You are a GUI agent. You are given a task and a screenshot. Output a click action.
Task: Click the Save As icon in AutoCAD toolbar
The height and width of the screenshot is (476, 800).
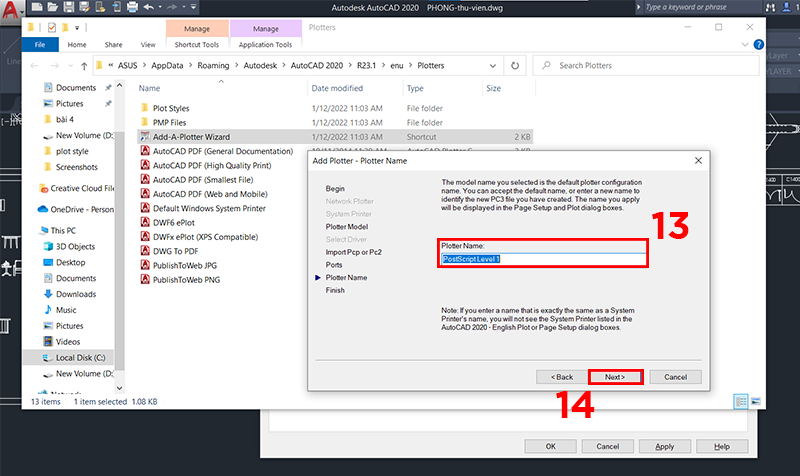84,7
